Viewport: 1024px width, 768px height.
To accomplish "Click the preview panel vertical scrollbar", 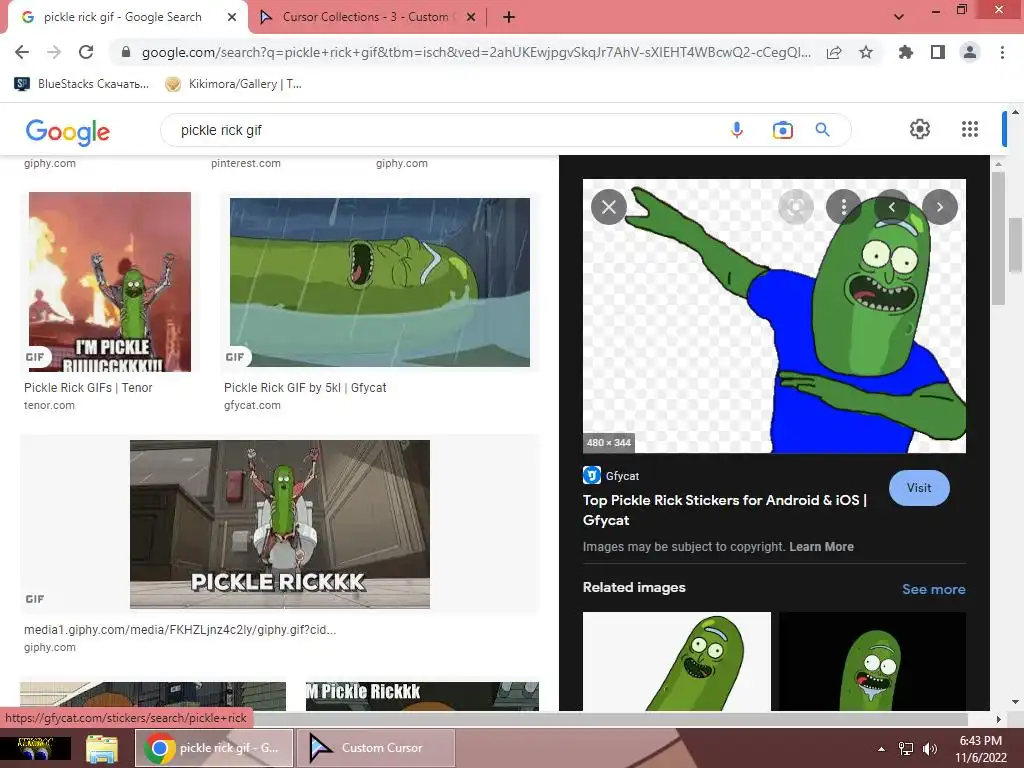I will click(x=998, y=238).
